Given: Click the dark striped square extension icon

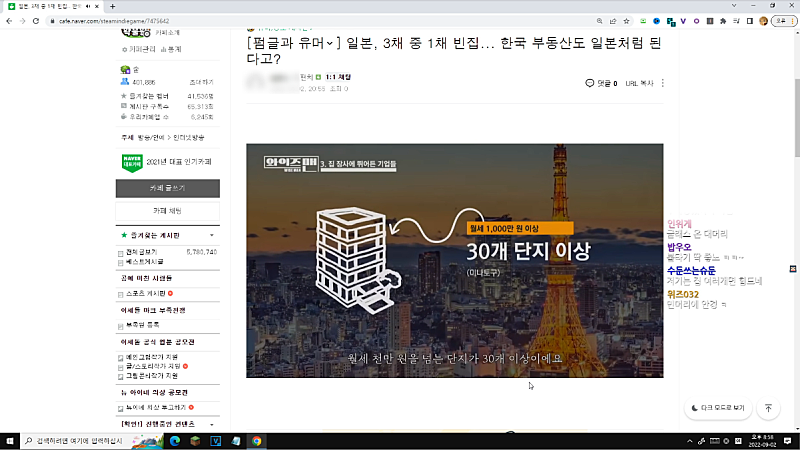Looking at the screenshot, I should click(710, 21).
